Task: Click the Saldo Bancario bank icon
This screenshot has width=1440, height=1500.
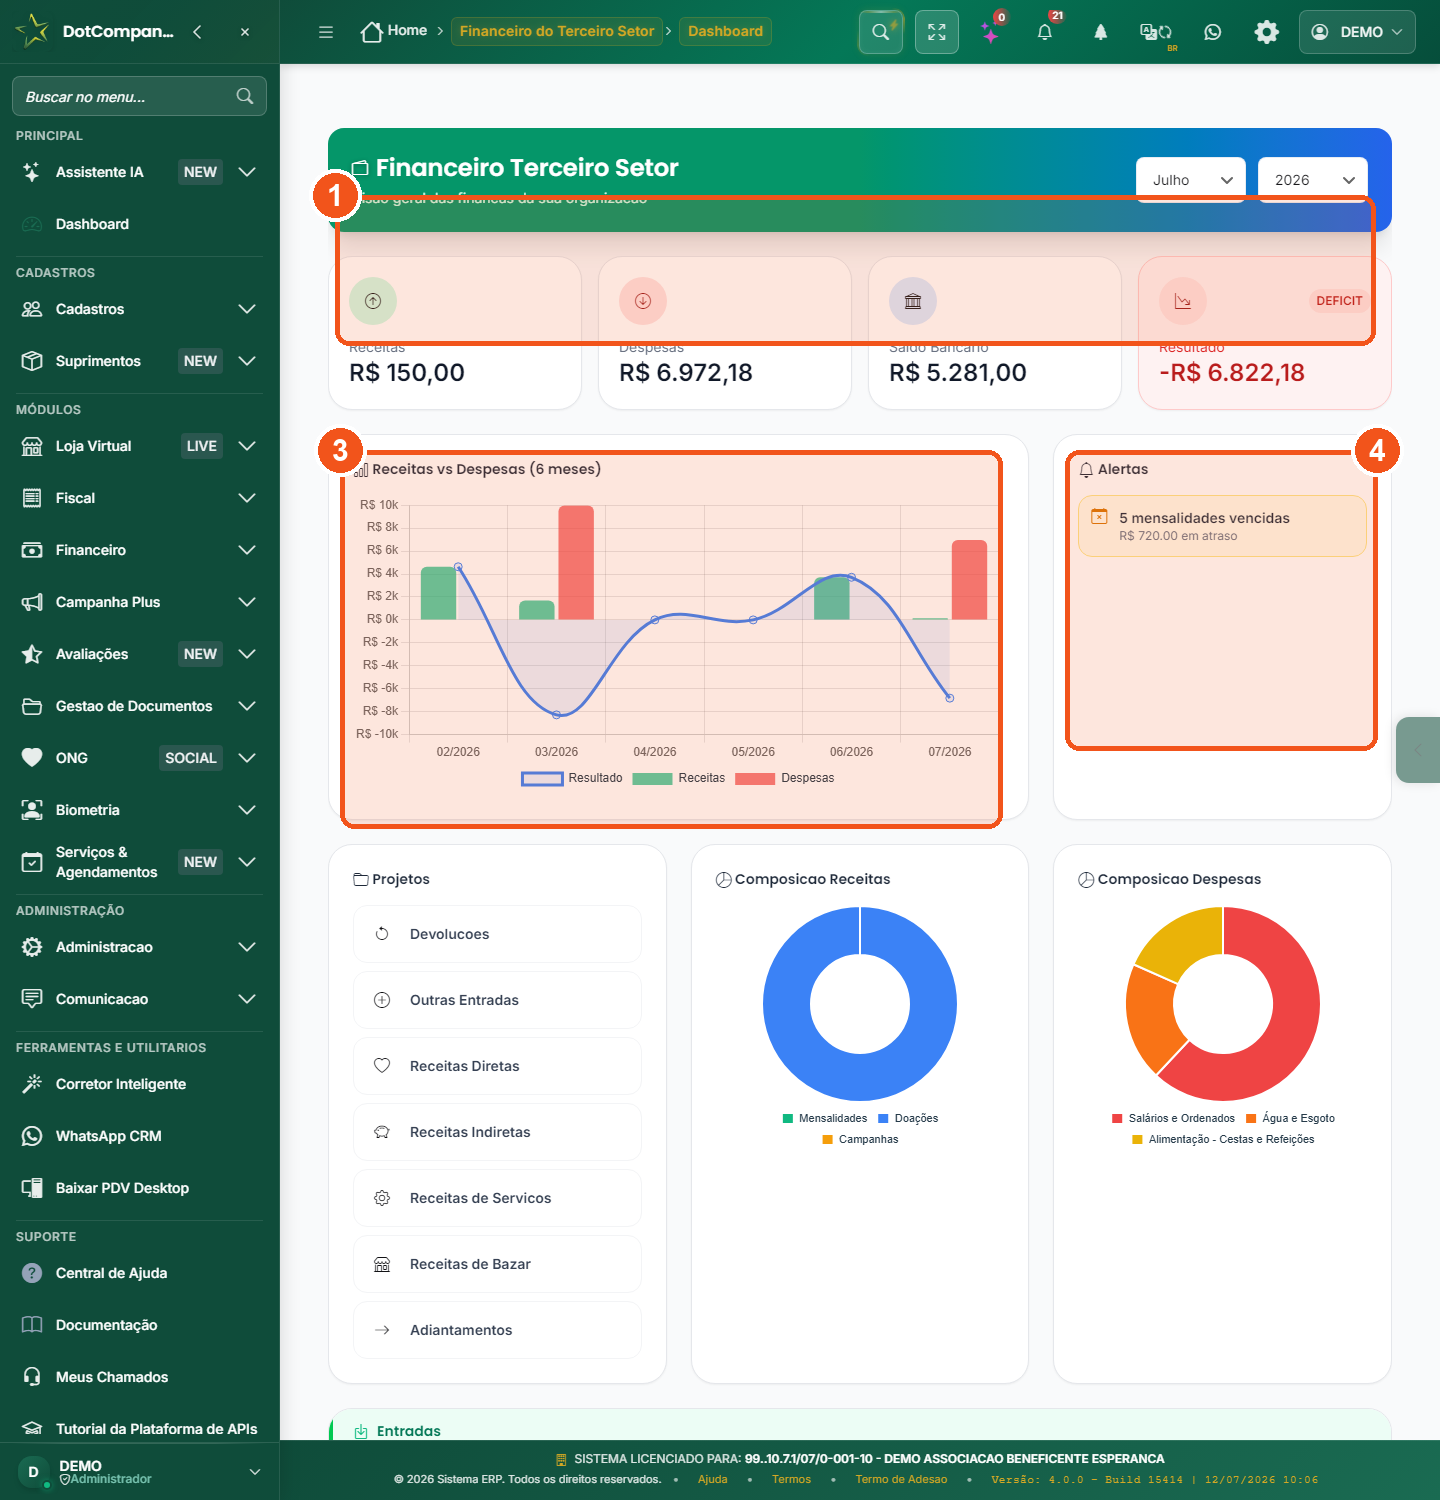Action: pyautogui.click(x=913, y=301)
